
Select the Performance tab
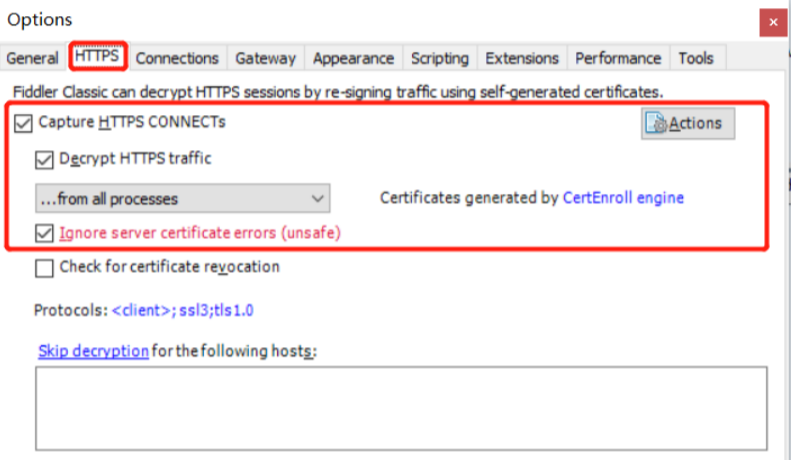tap(618, 59)
